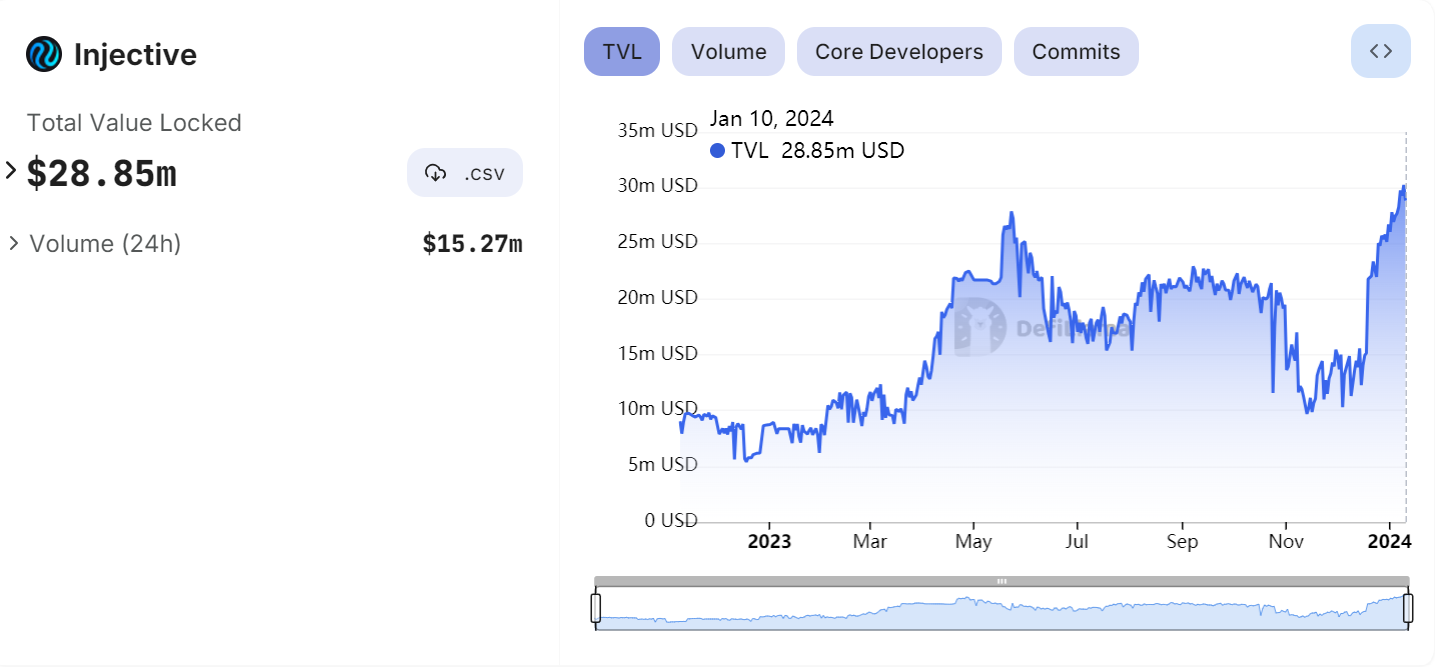Toggle the TVL chart metric
The image size is (1435, 667).
[621, 52]
